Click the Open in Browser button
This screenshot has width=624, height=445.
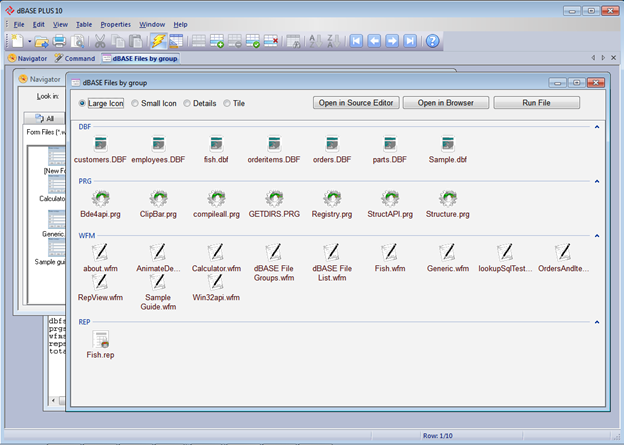tap(446, 103)
